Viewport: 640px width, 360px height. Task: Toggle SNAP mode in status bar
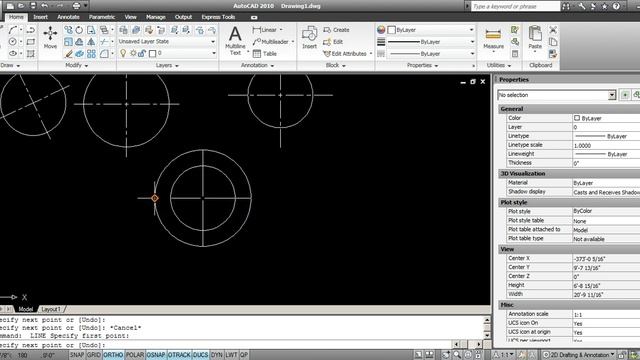click(x=77, y=355)
